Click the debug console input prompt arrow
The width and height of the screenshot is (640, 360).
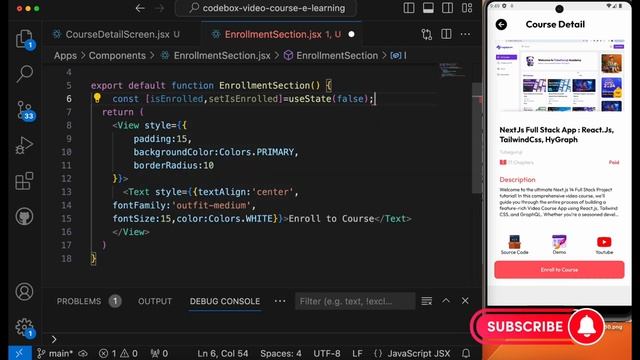[x=54, y=339]
